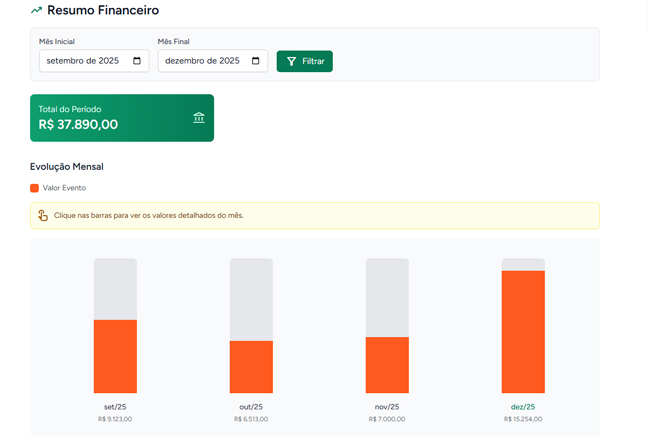Click the dez/25 month label

click(x=523, y=407)
